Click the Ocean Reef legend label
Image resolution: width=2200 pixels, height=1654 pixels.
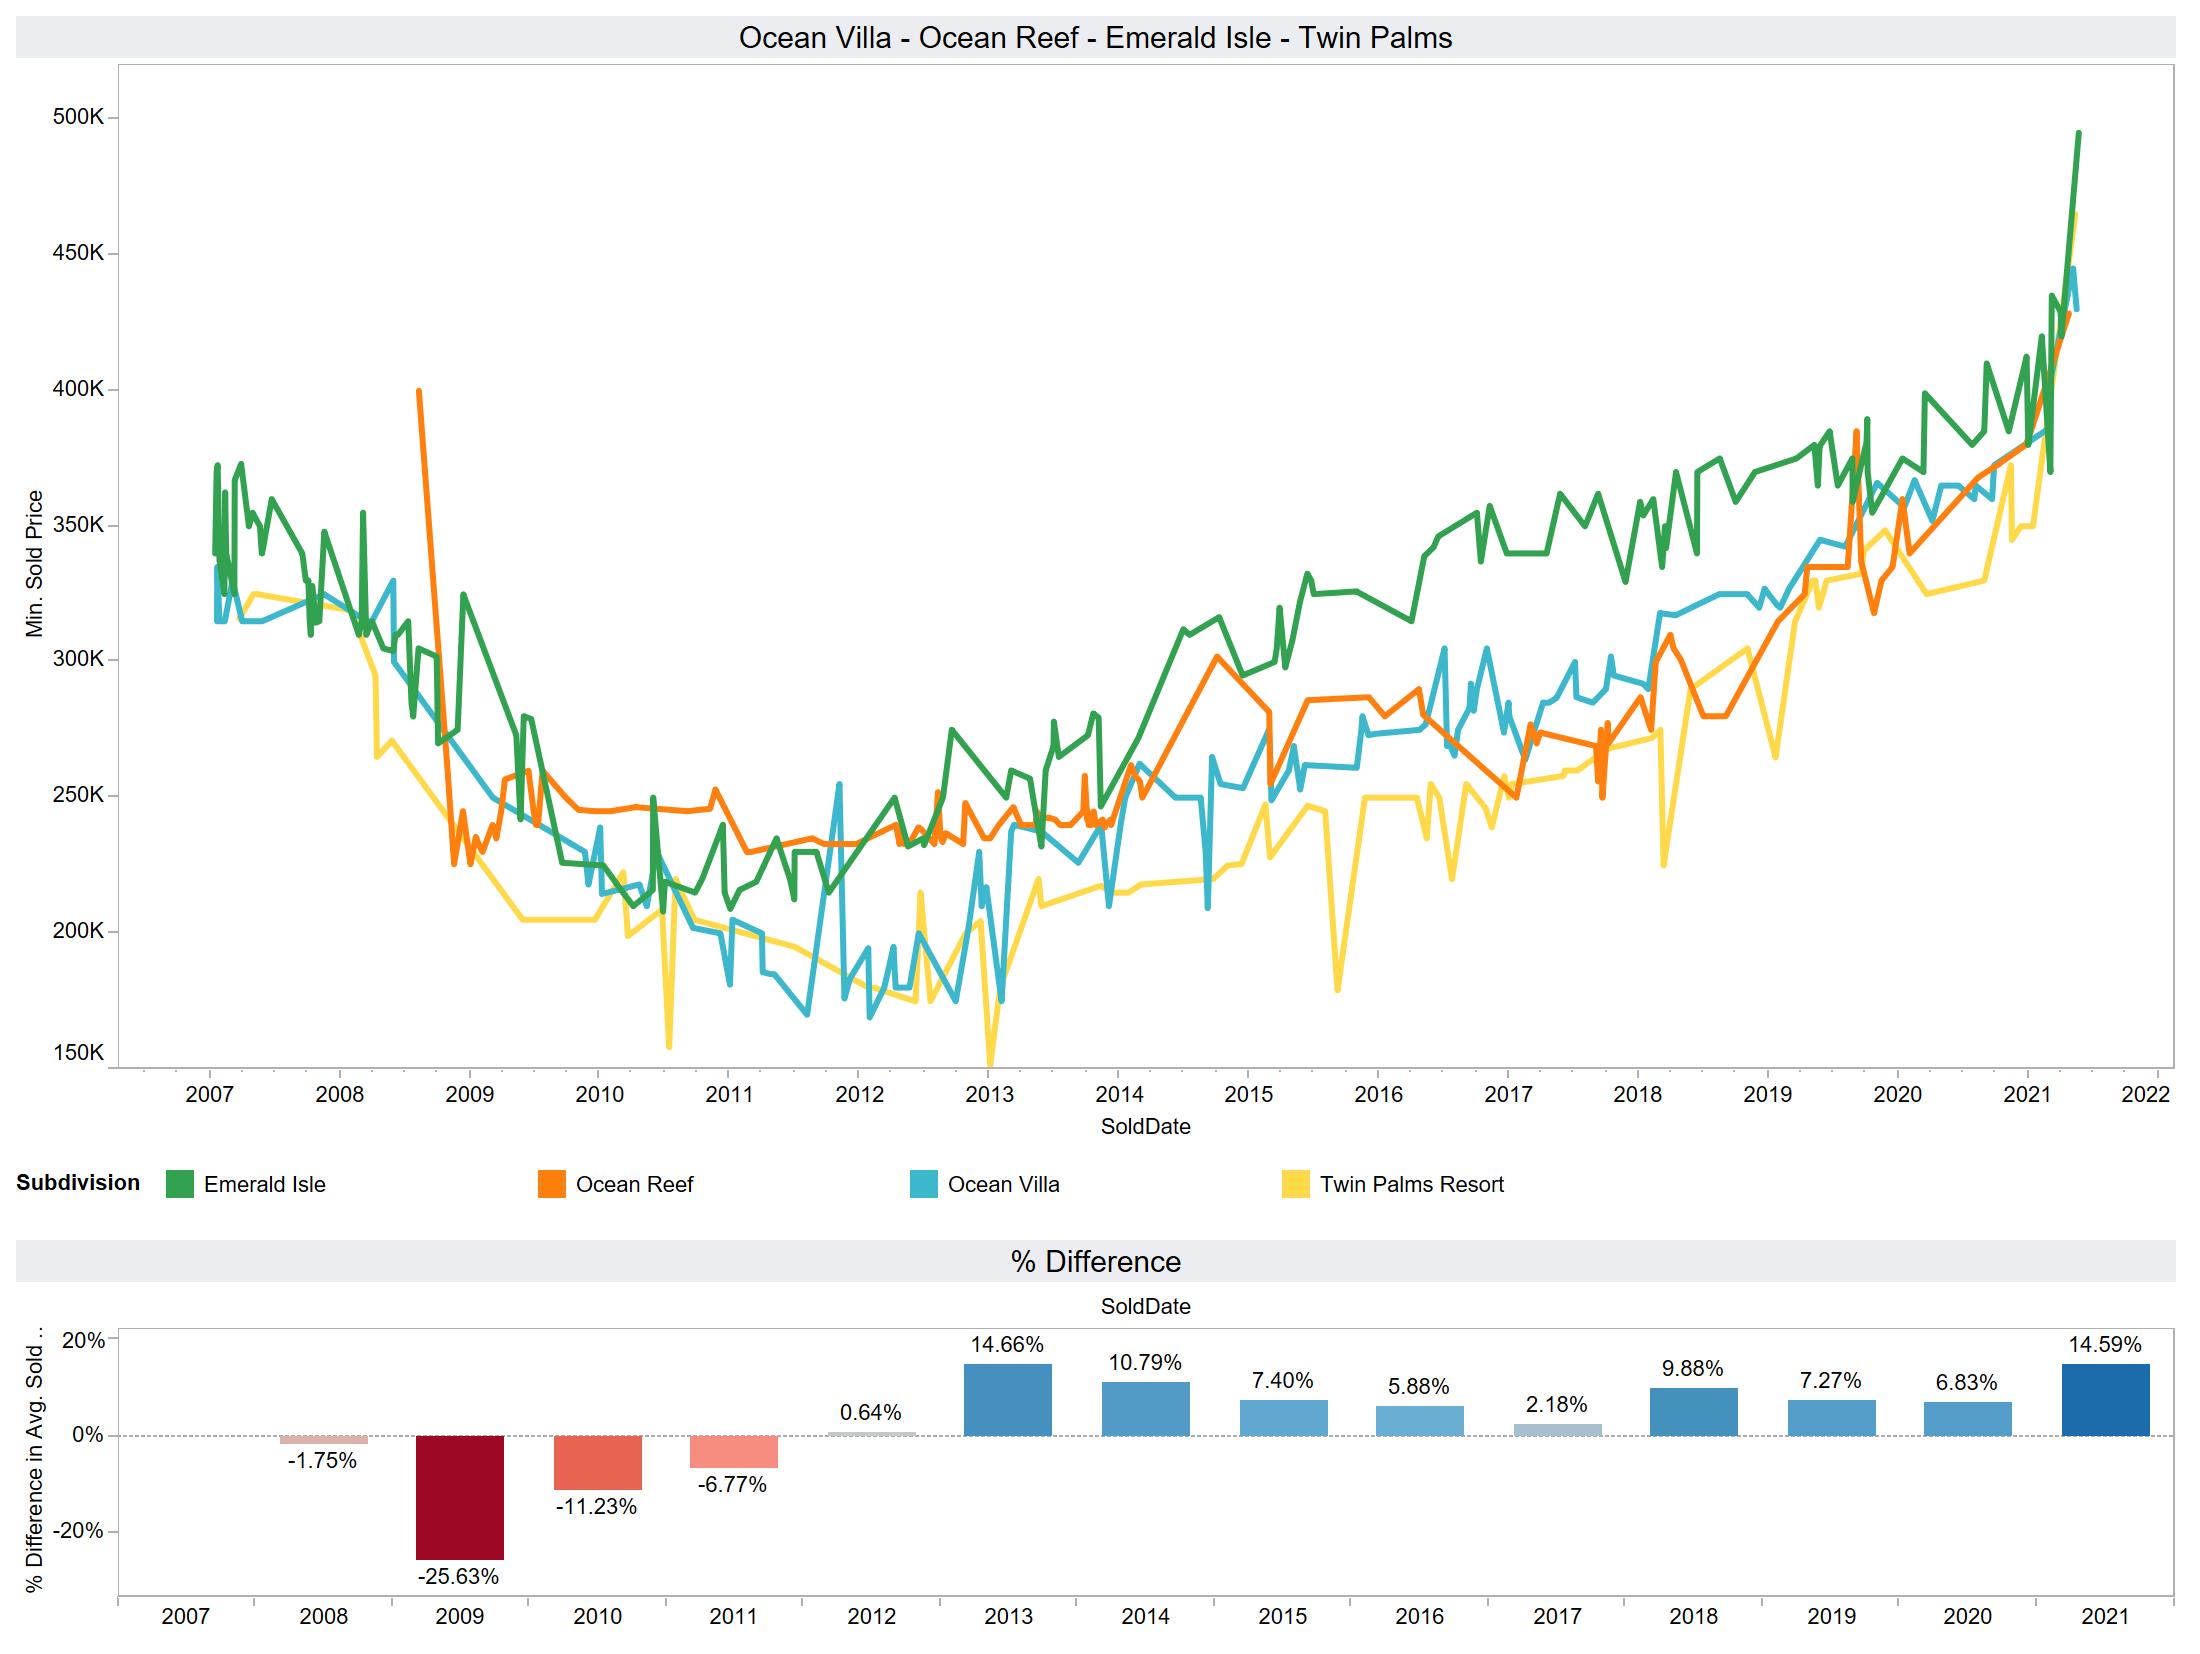coord(634,1185)
